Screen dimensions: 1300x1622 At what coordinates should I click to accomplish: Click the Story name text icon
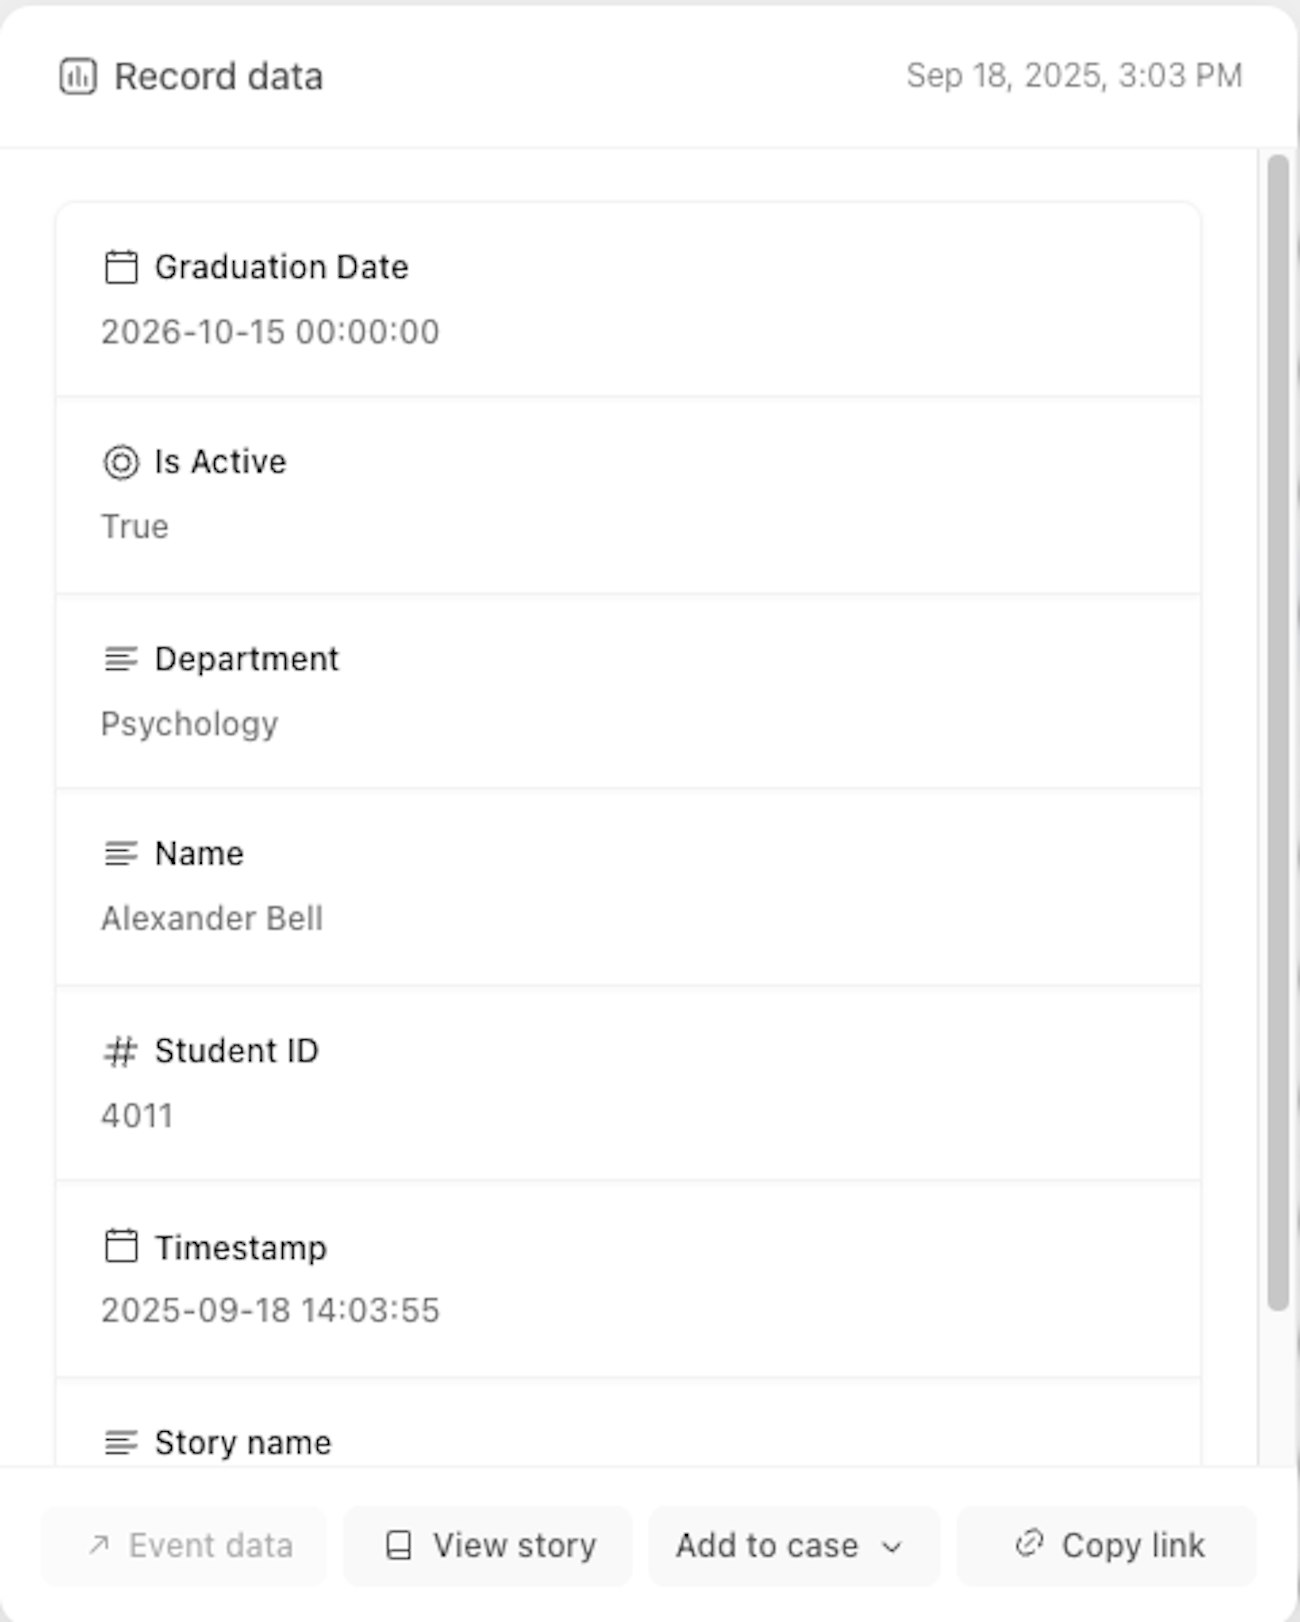pos(121,1442)
